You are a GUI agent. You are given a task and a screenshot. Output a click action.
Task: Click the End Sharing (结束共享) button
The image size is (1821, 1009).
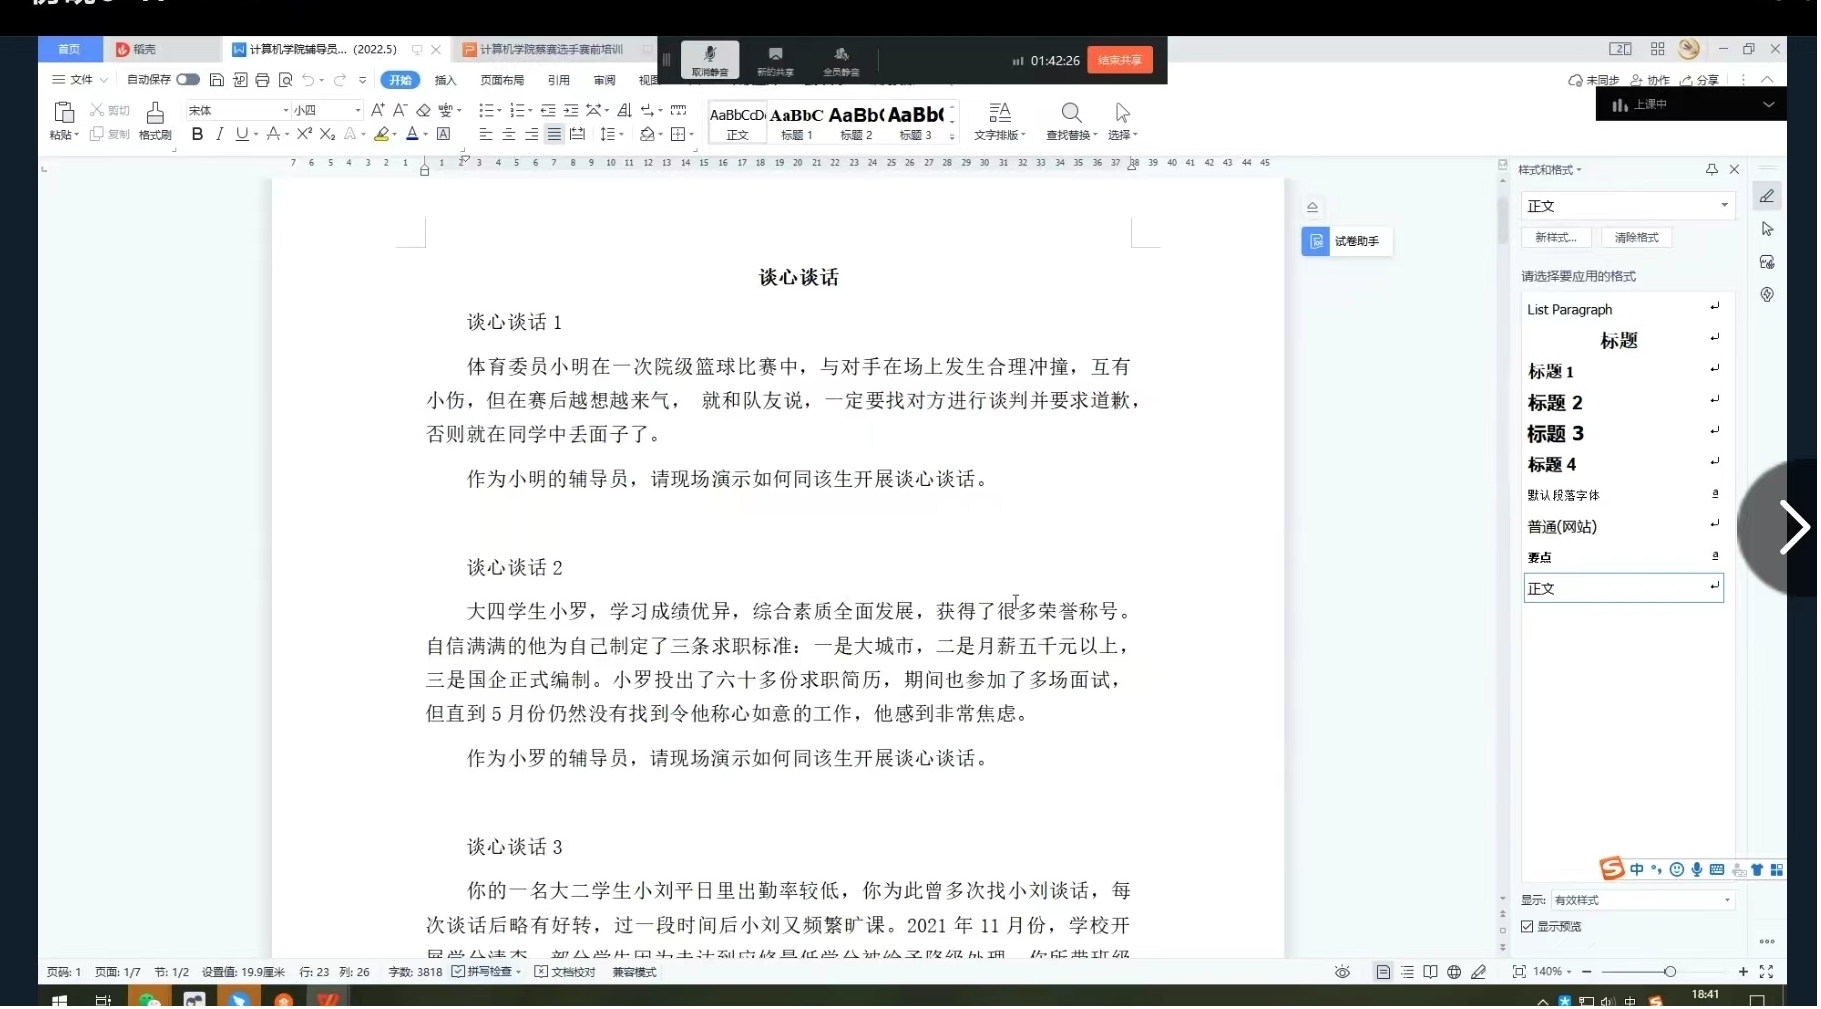pyautogui.click(x=1119, y=60)
